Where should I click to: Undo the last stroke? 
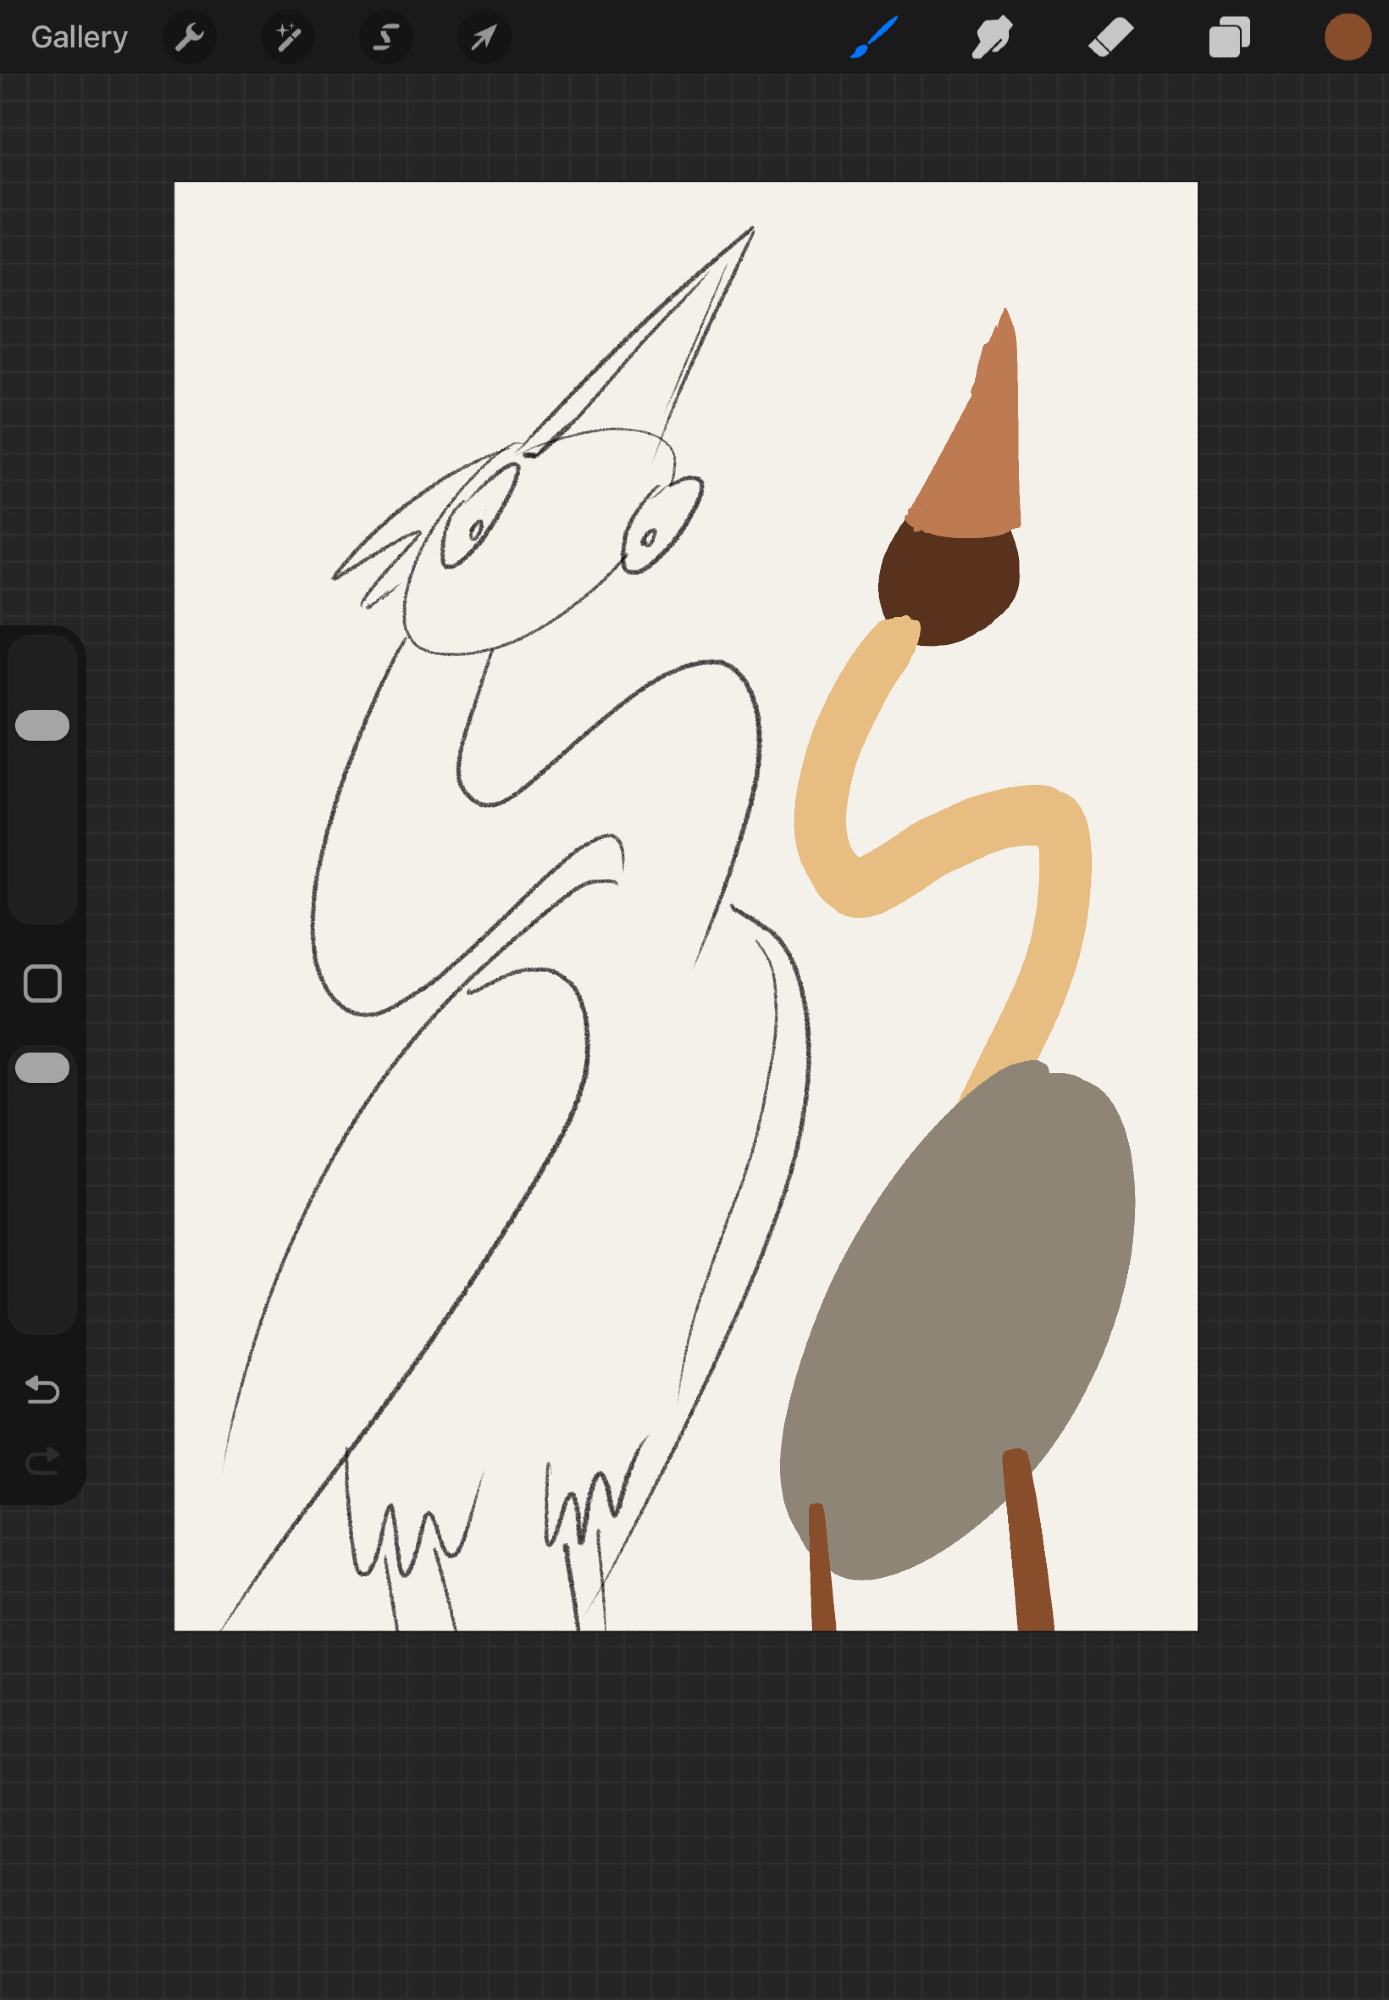43,1390
